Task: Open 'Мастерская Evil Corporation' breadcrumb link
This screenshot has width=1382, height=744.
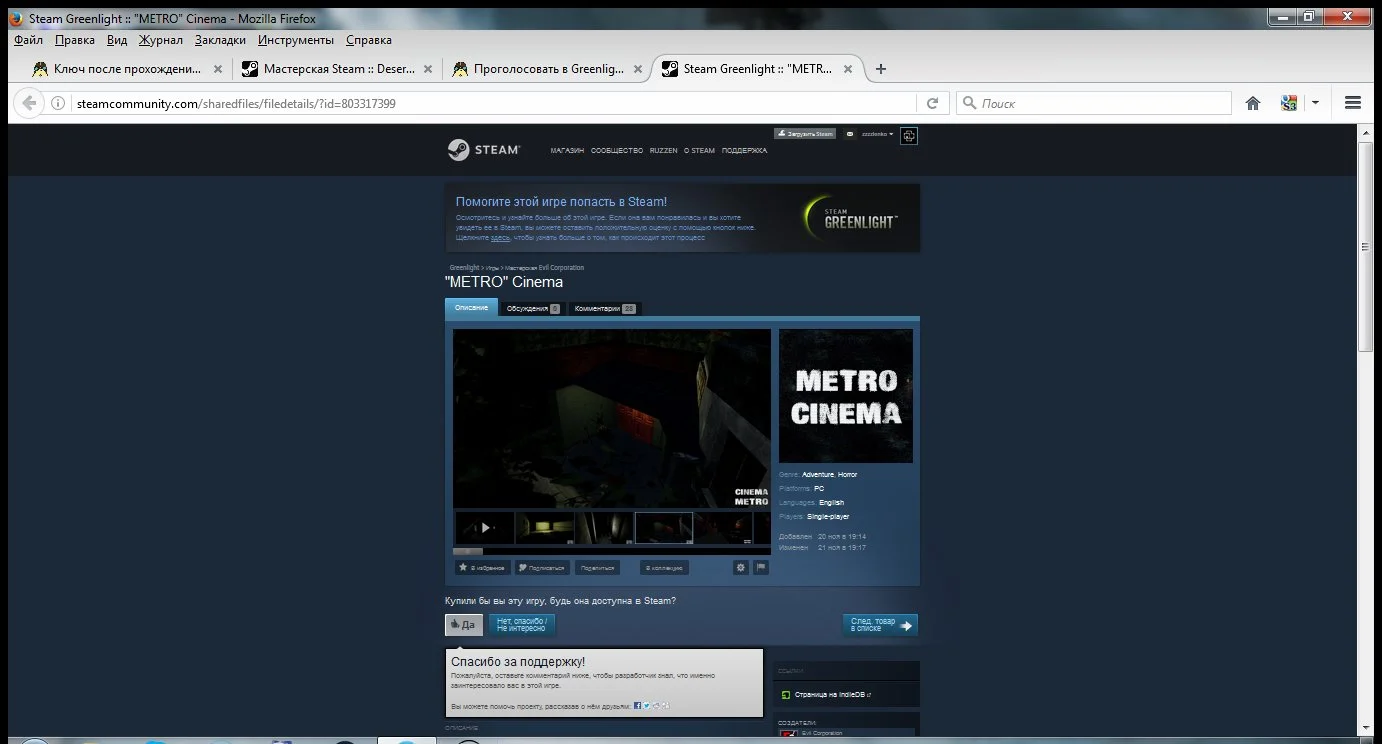Action: [545, 268]
